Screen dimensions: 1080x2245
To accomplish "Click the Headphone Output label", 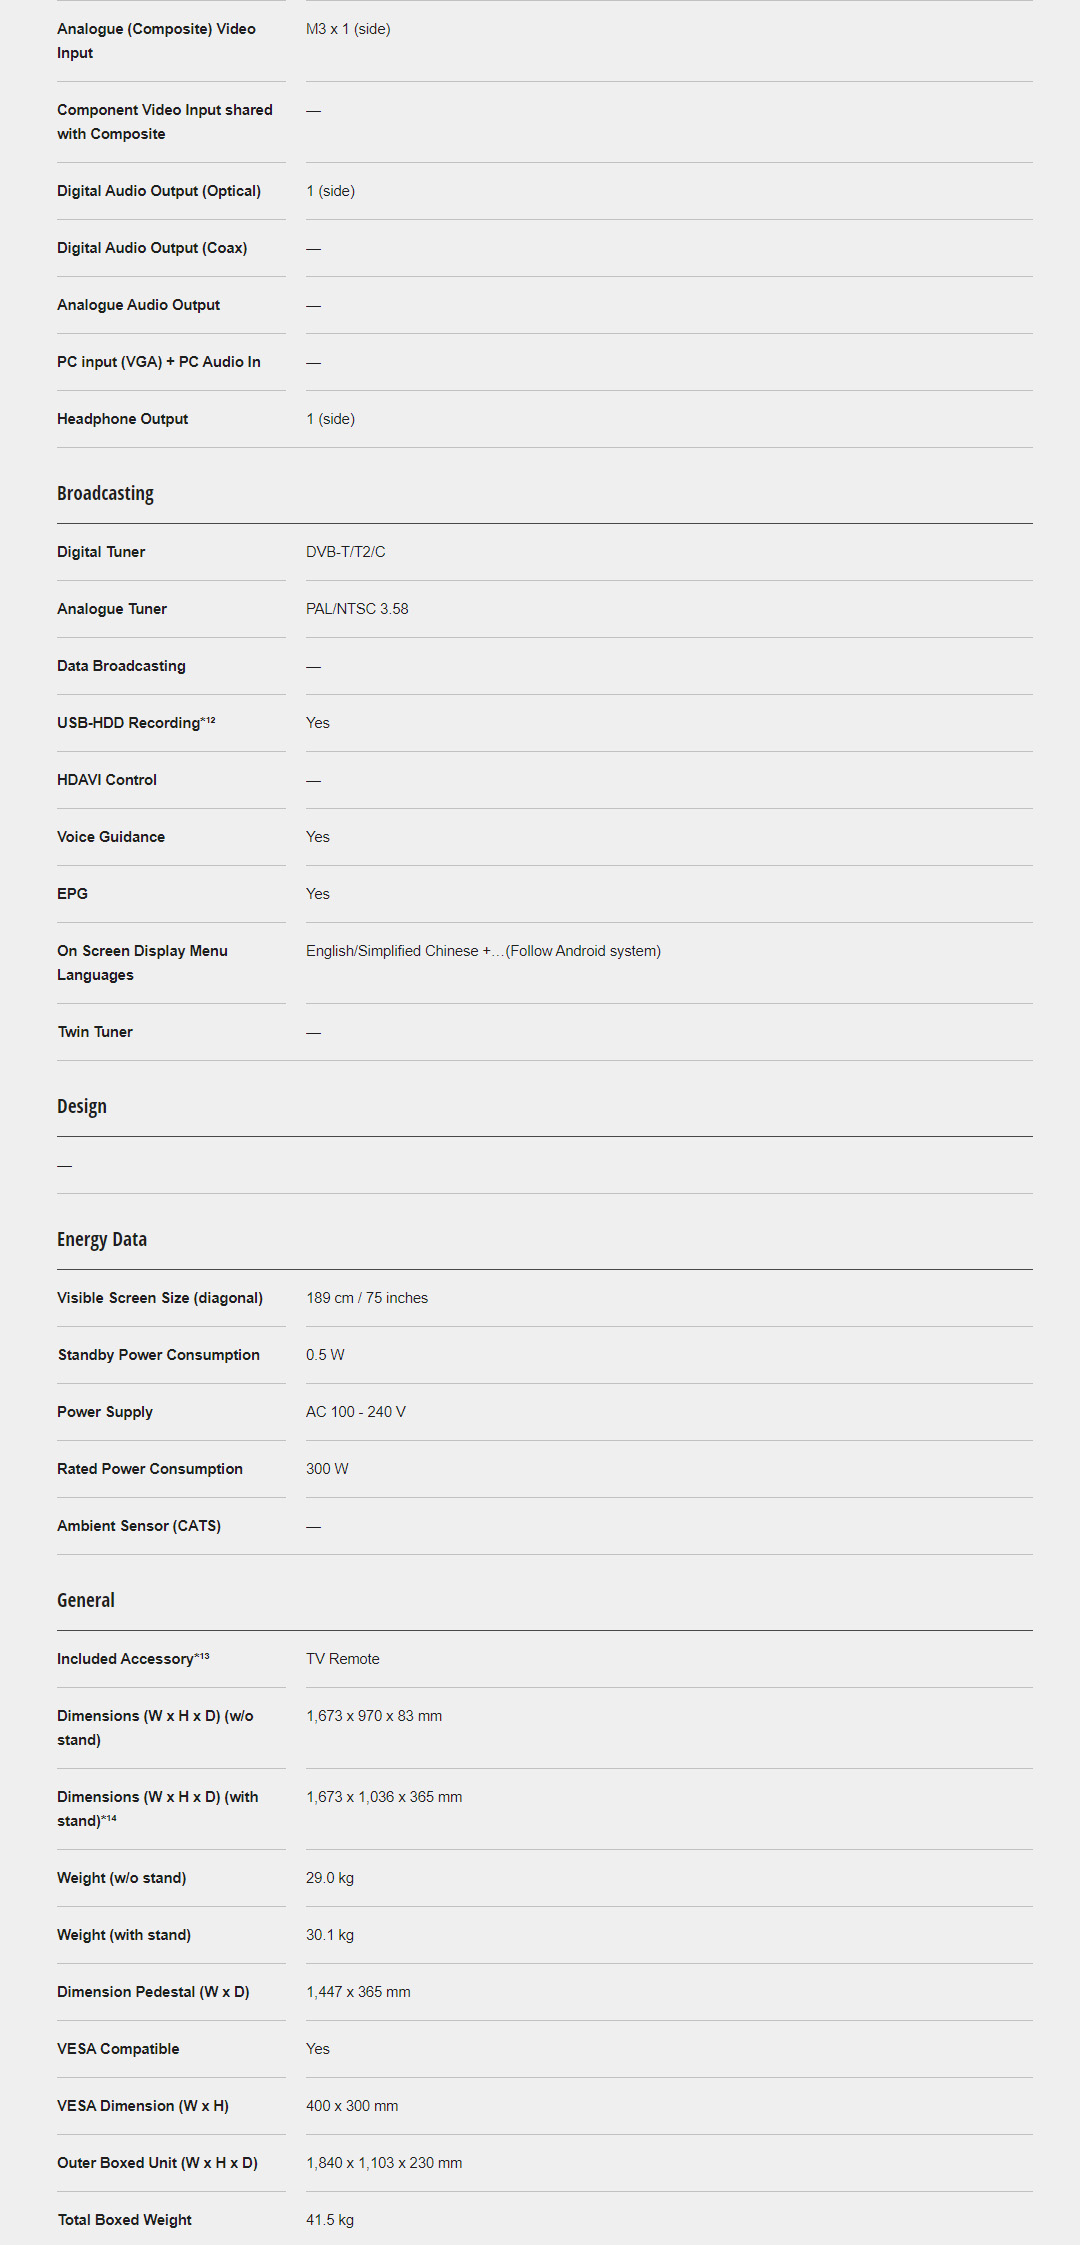I will click(122, 419).
